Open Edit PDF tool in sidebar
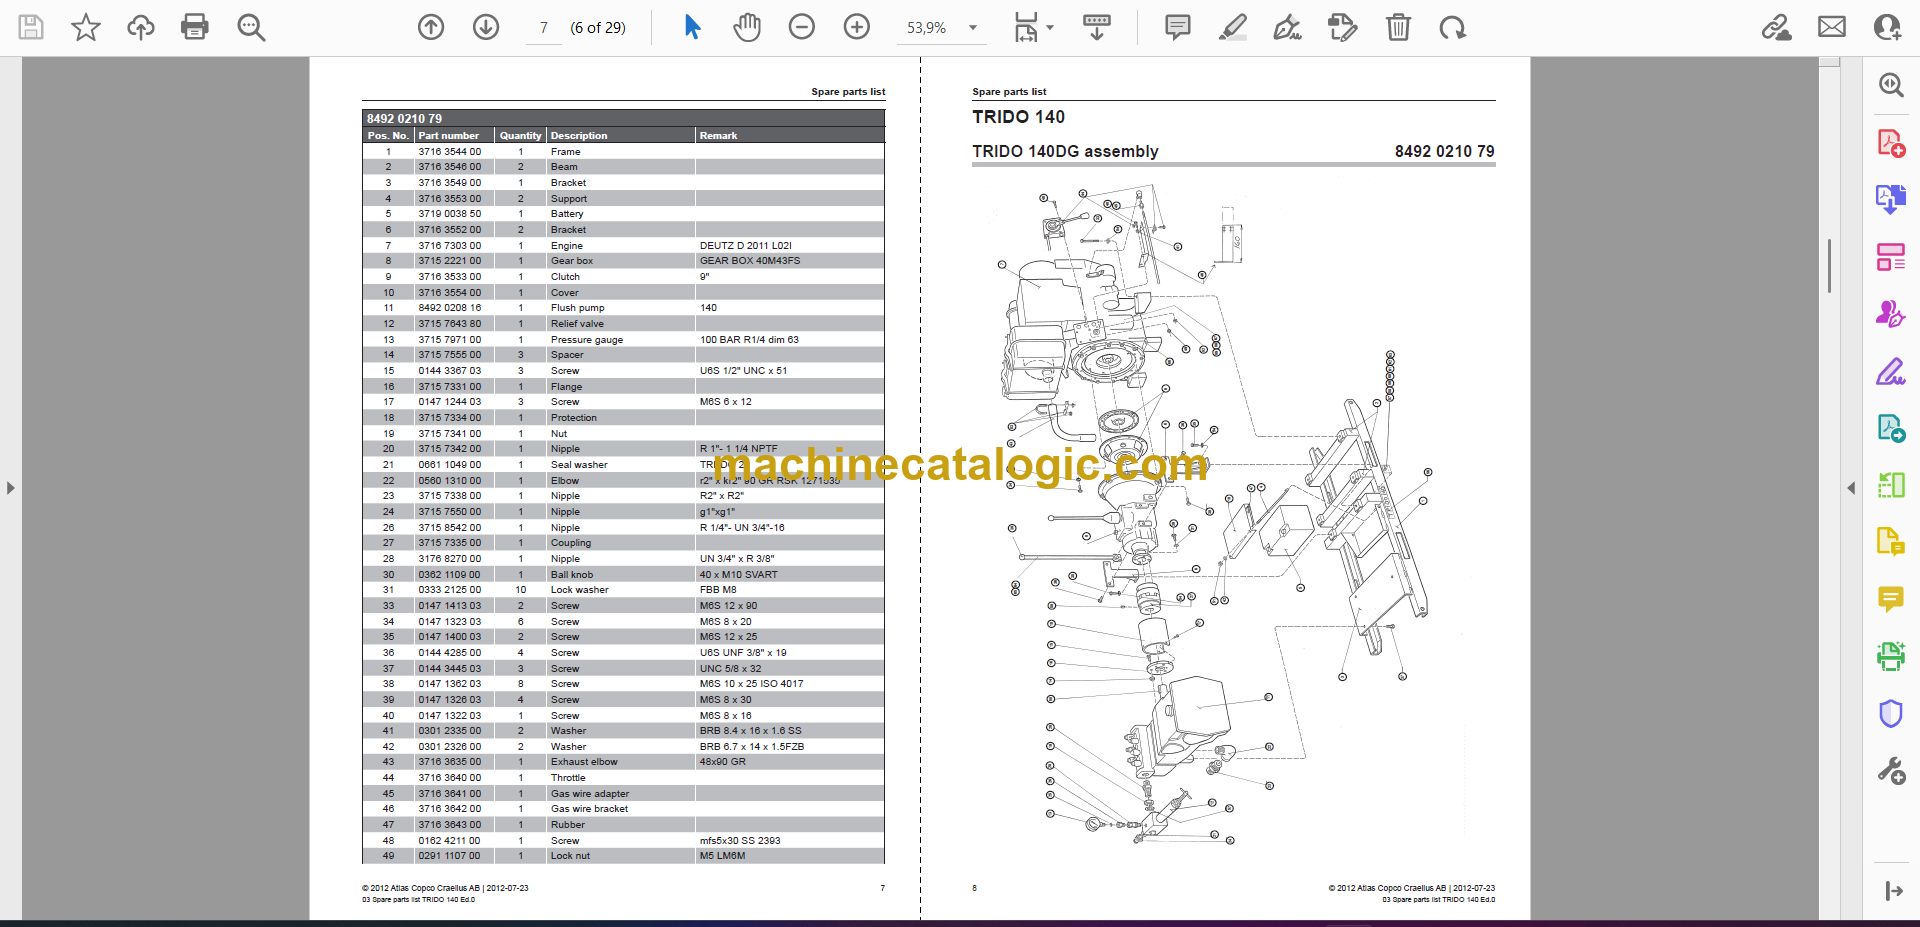The height and width of the screenshot is (927, 1920). tap(1891, 428)
